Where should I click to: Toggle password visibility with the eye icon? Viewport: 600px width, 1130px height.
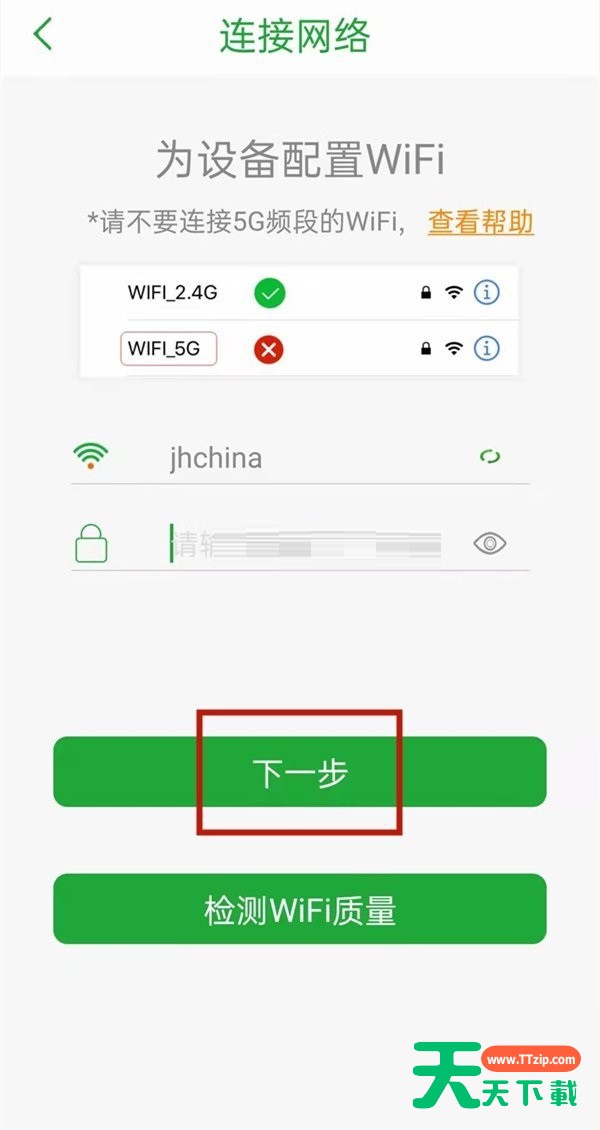pyautogui.click(x=490, y=543)
